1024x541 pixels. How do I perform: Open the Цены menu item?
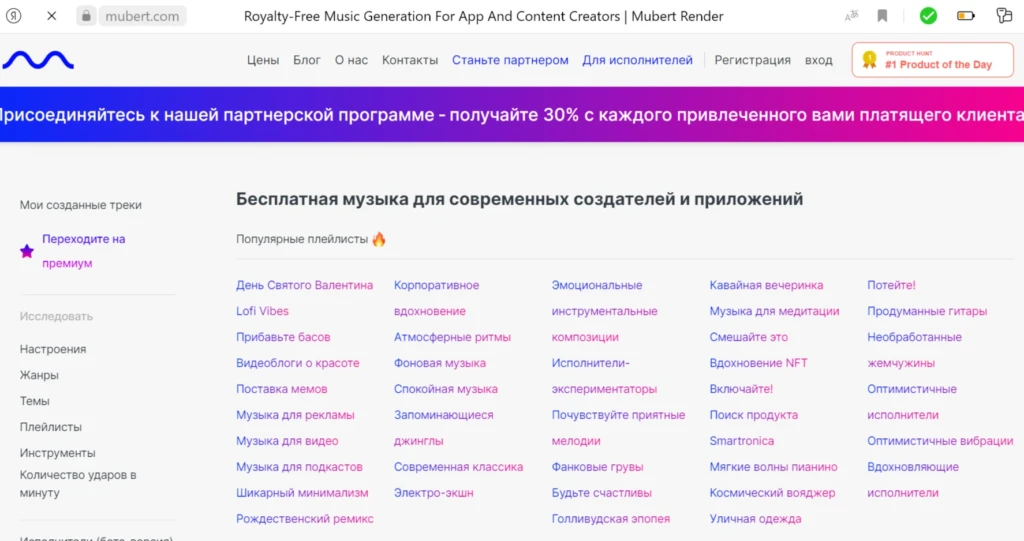(263, 60)
